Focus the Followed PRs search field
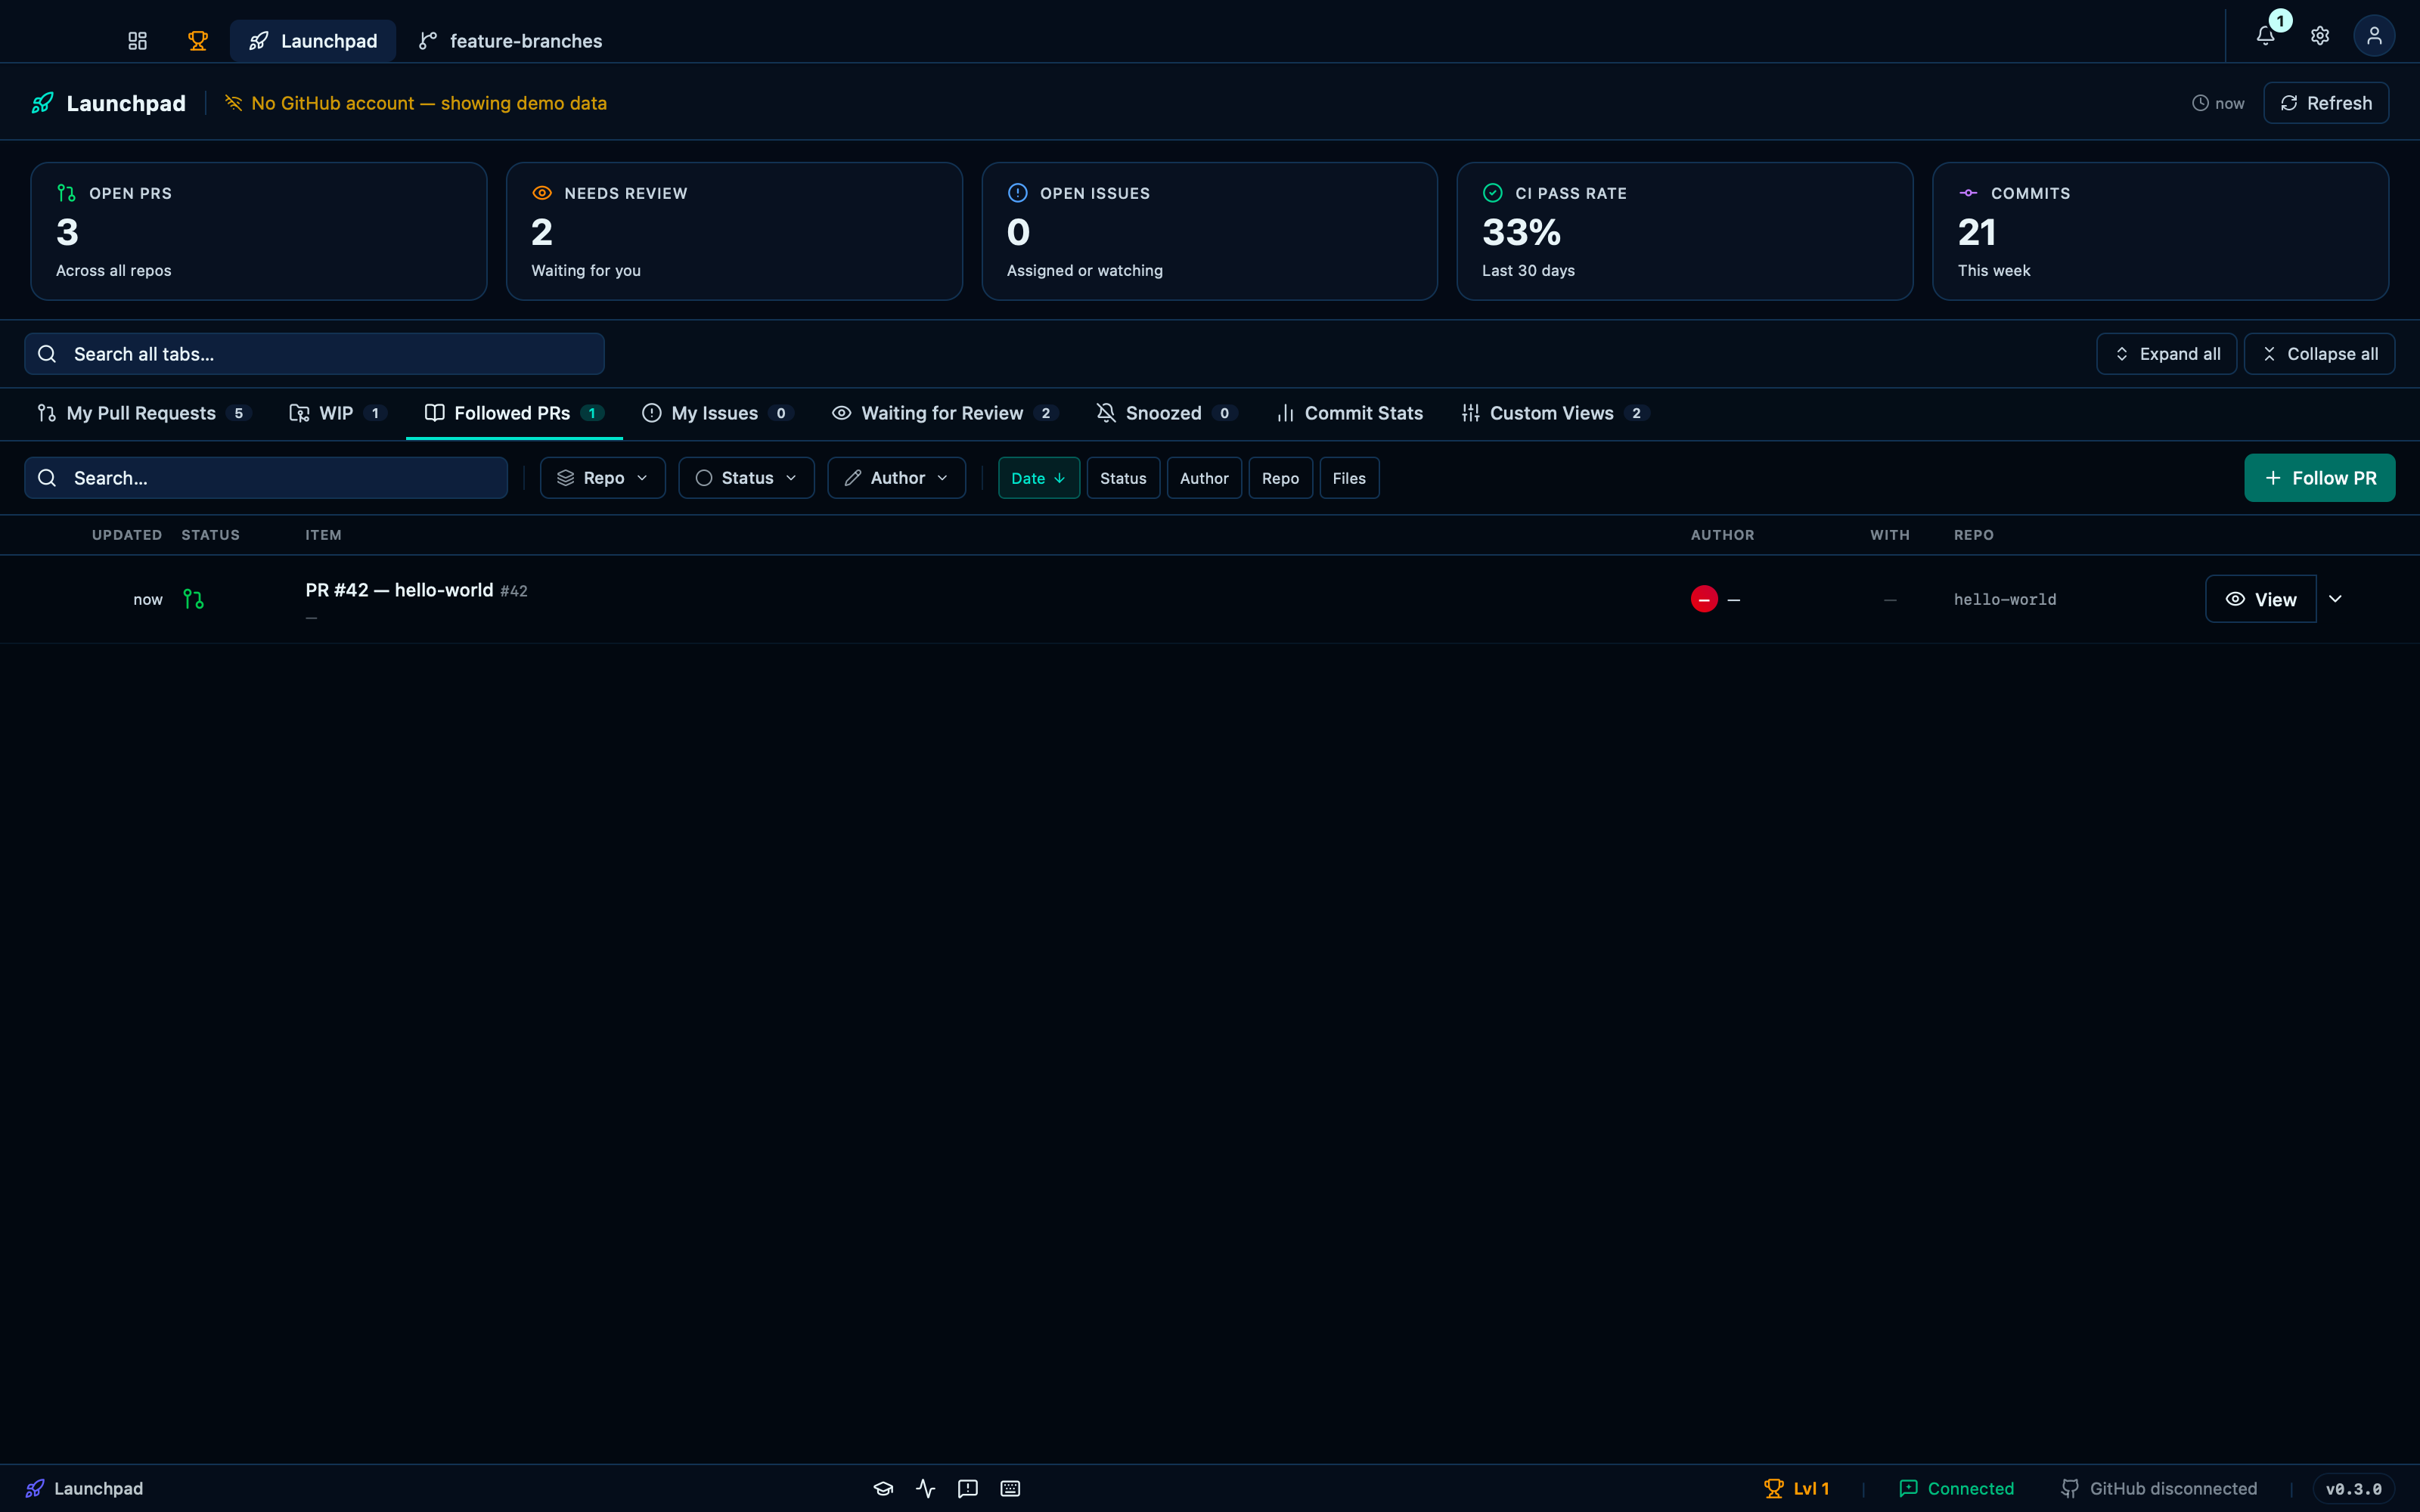 [266, 478]
